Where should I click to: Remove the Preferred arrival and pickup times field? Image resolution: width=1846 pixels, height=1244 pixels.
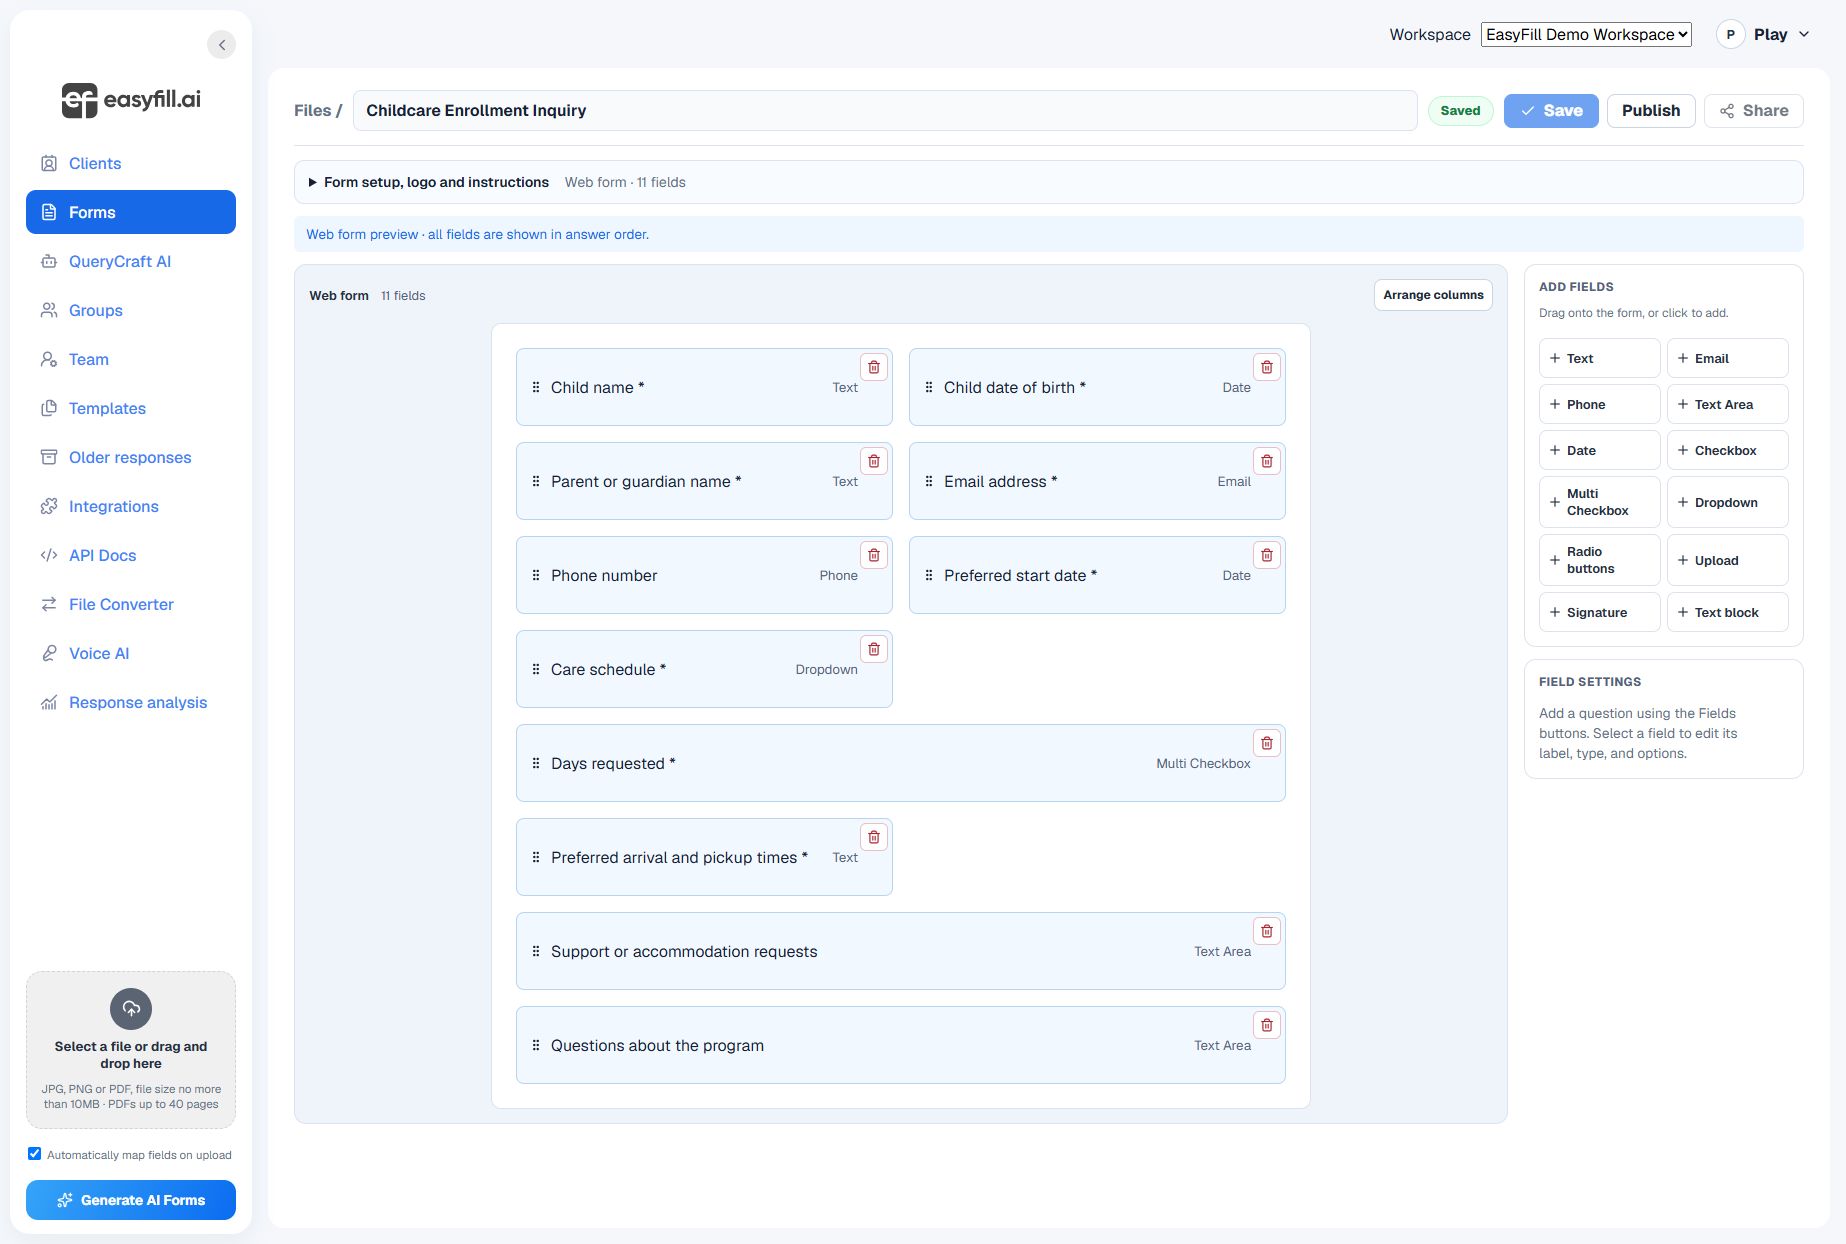tap(874, 837)
